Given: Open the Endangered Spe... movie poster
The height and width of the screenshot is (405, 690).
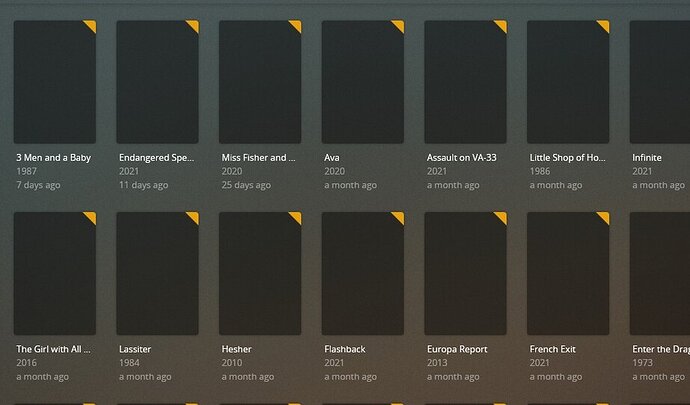Looking at the screenshot, I should [x=158, y=82].
